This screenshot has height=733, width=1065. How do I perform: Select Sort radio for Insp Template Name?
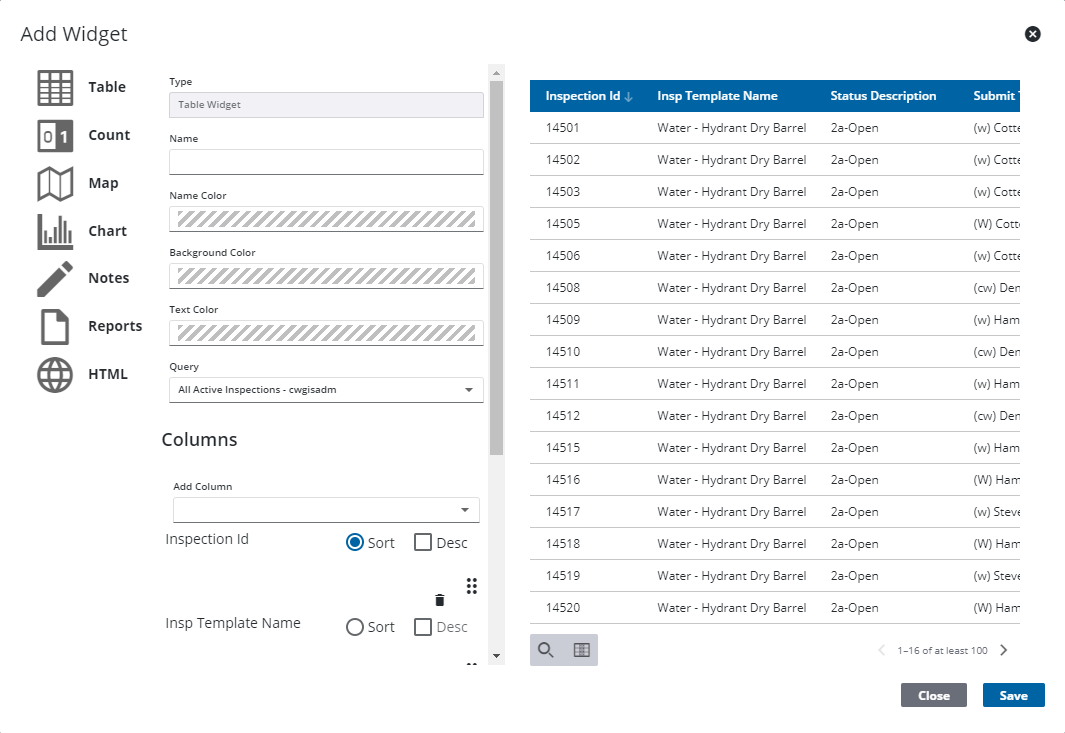(355, 626)
